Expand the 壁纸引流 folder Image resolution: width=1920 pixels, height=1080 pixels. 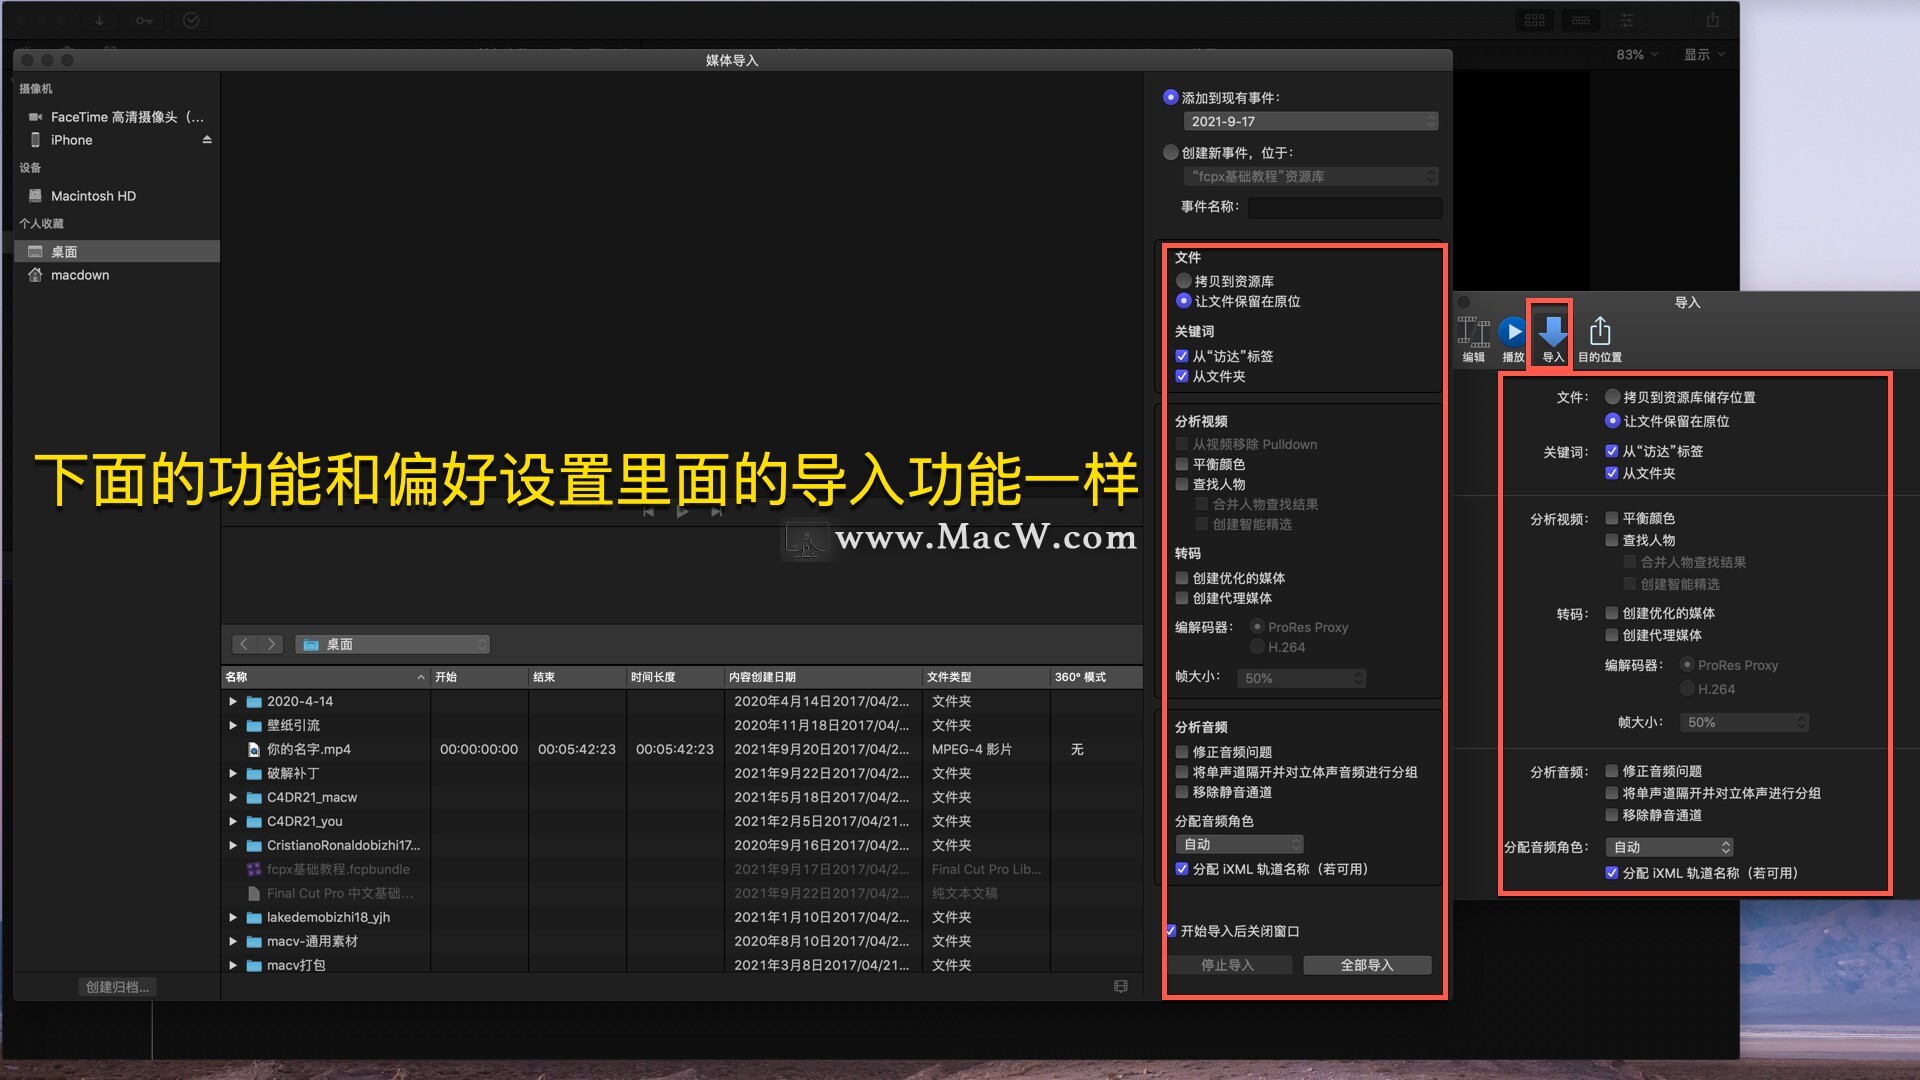point(233,725)
